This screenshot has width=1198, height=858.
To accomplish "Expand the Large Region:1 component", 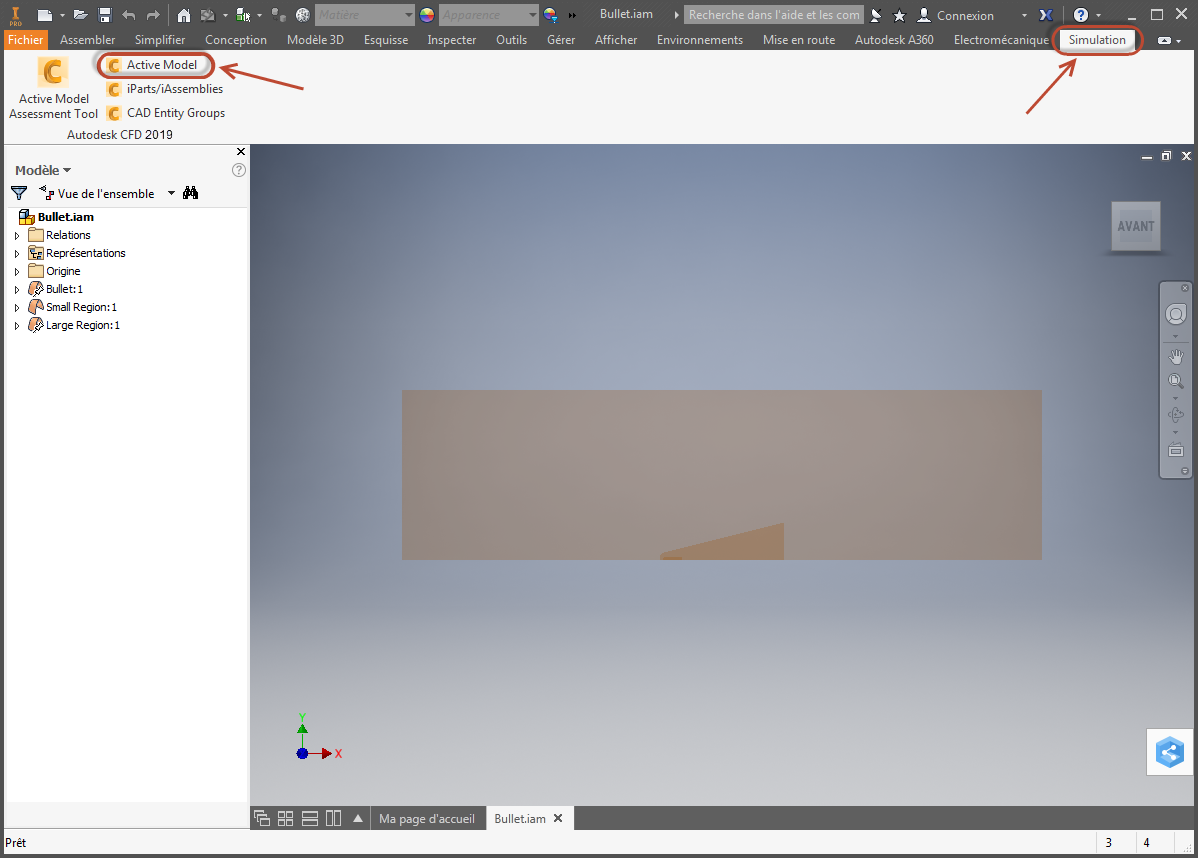I will pyautogui.click(x=17, y=325).
